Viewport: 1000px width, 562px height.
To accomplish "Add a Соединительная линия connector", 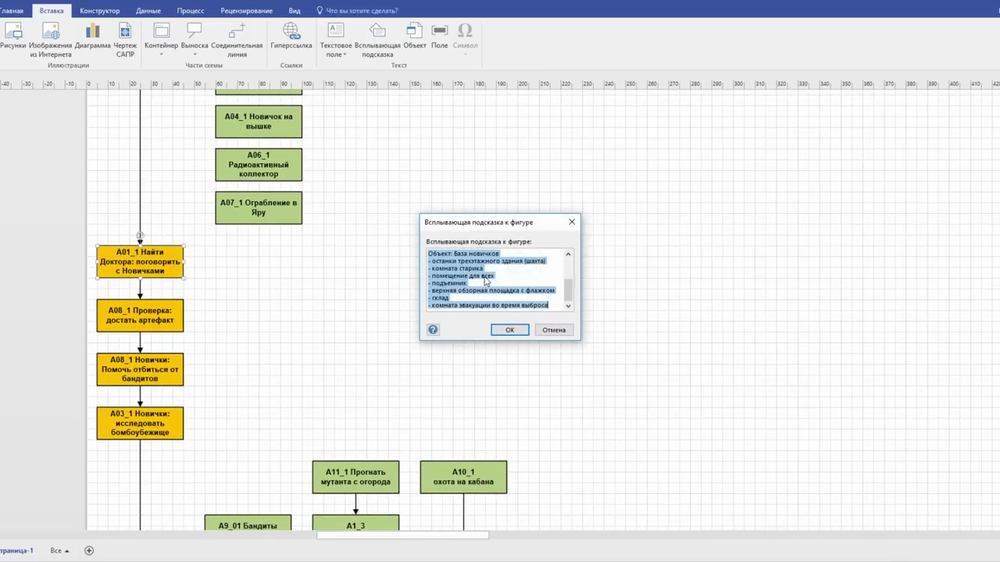I will 237,36.
